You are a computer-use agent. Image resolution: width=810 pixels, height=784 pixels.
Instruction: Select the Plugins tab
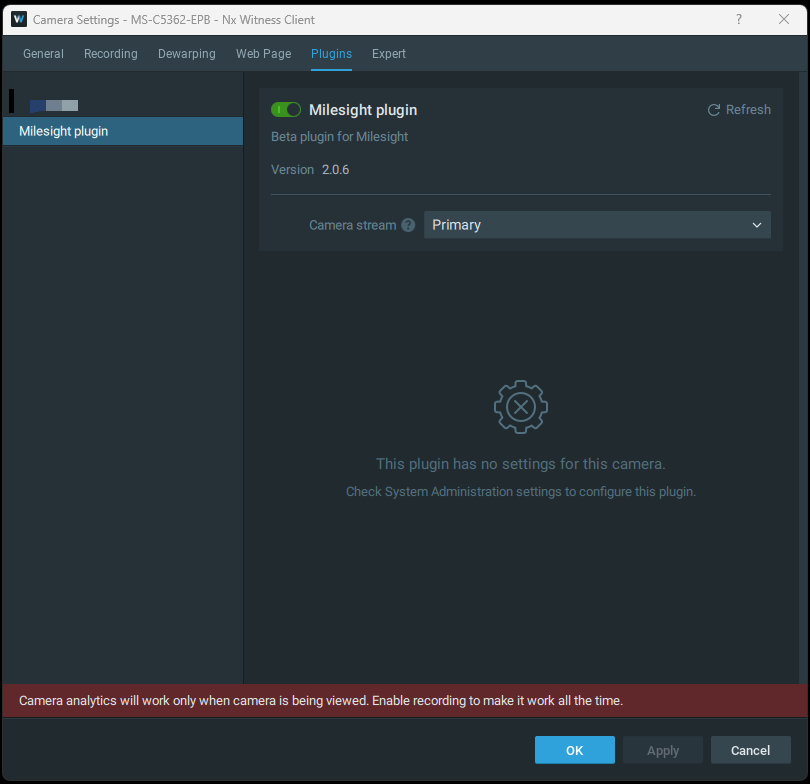(331, 54)
